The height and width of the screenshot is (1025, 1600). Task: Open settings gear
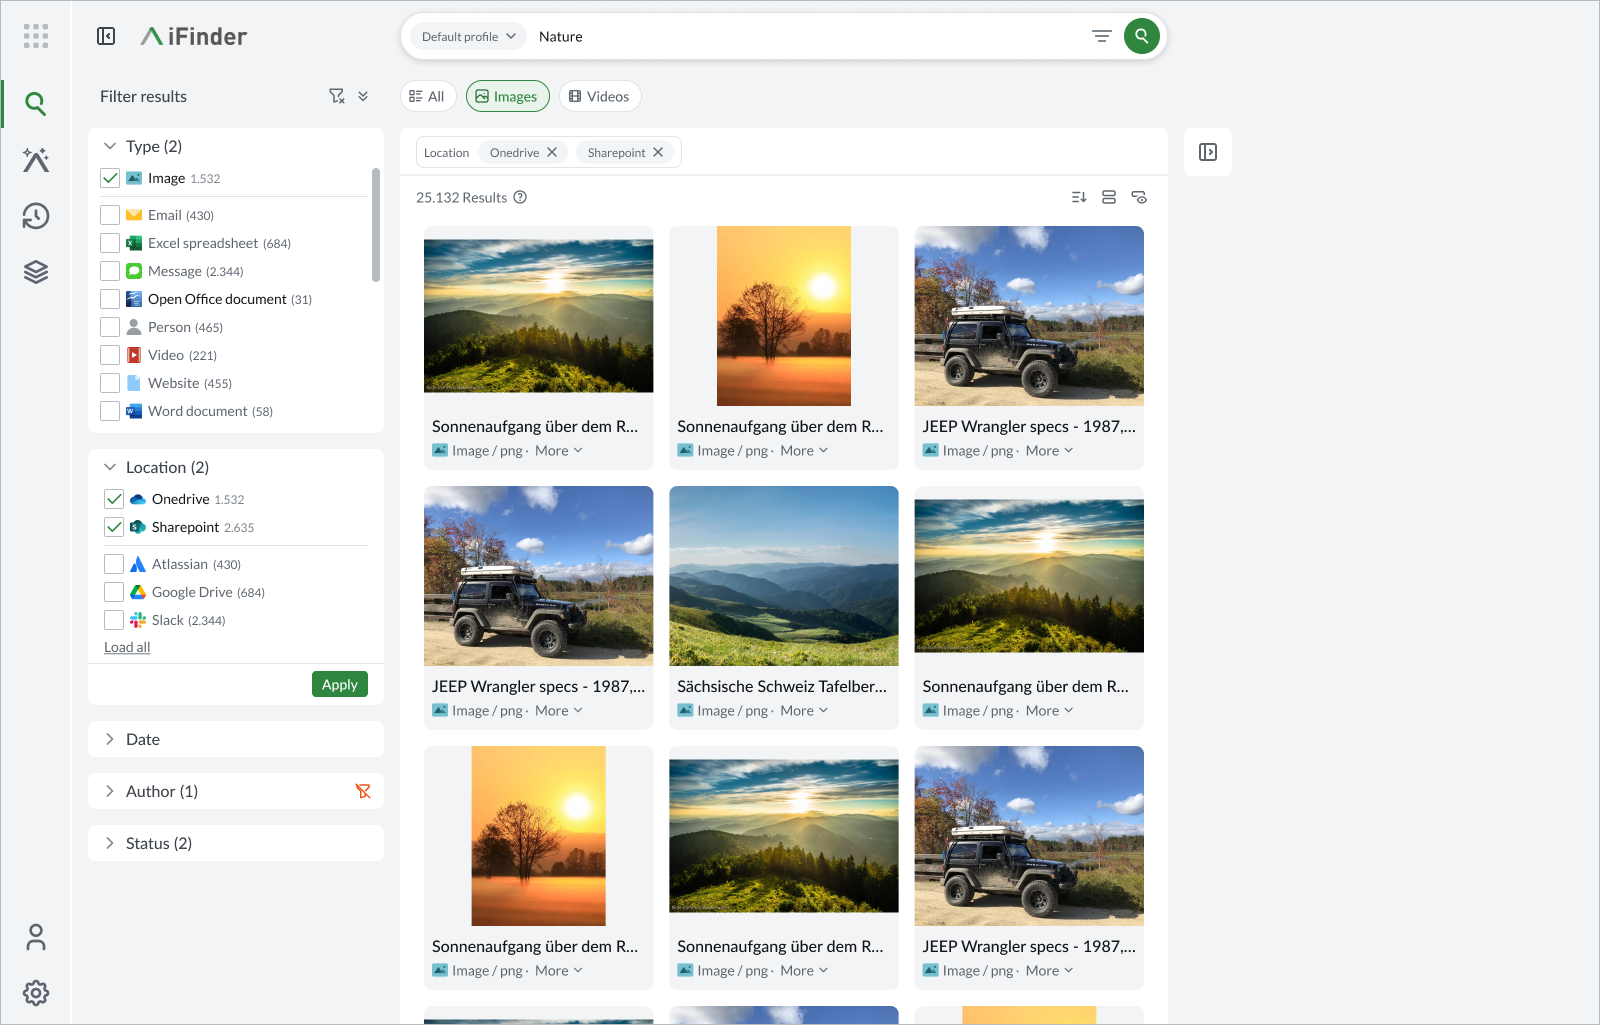(x=36, y=993)
